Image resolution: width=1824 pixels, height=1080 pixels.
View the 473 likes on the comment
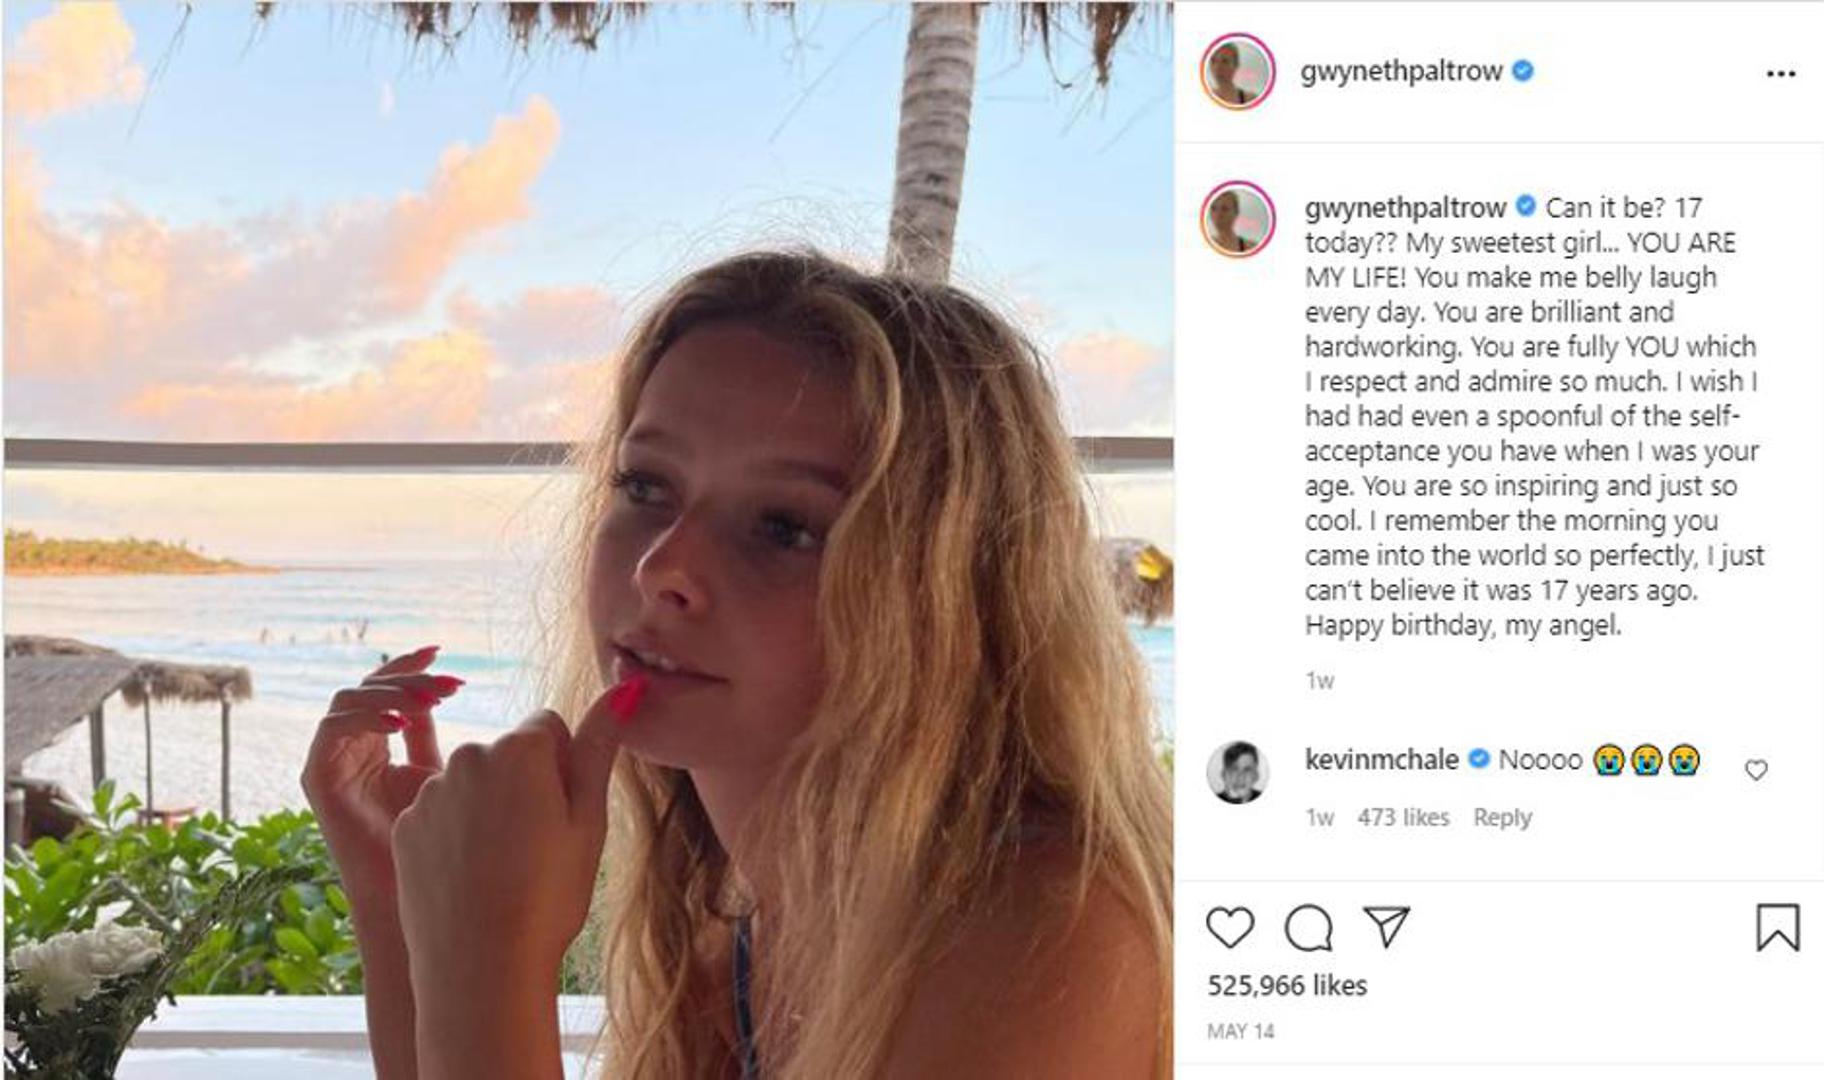[x=1403, y=817]
